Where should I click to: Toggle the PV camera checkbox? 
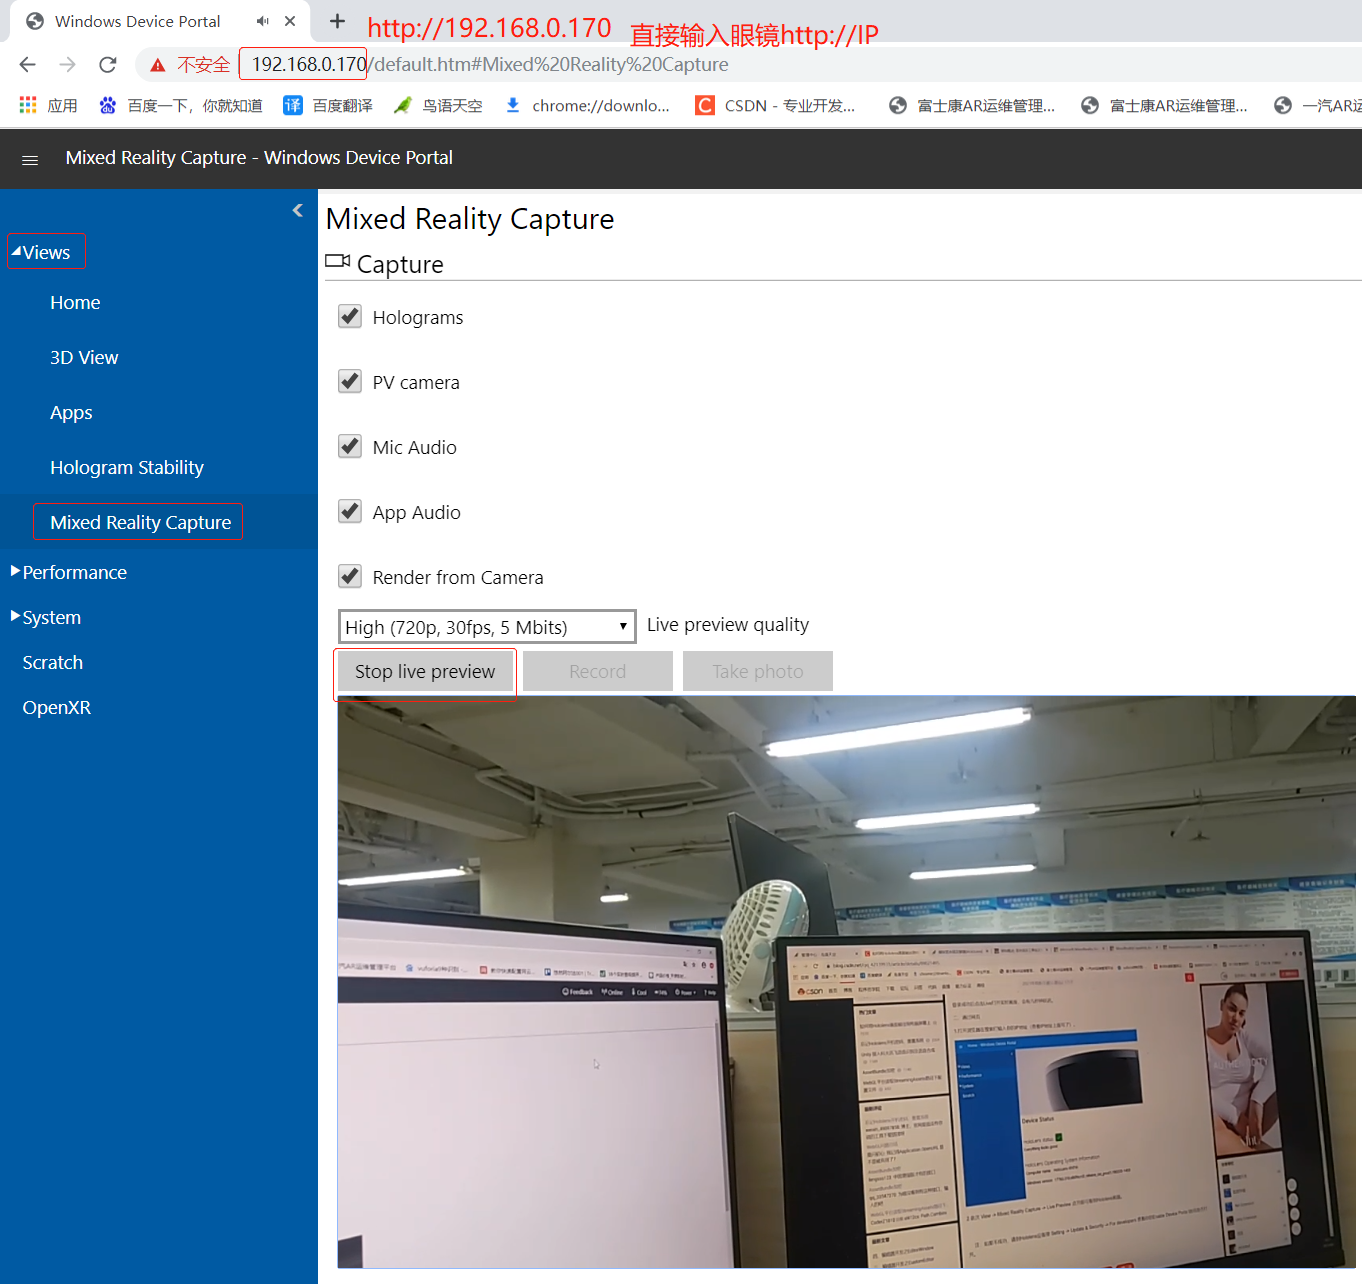coord(350,382)
